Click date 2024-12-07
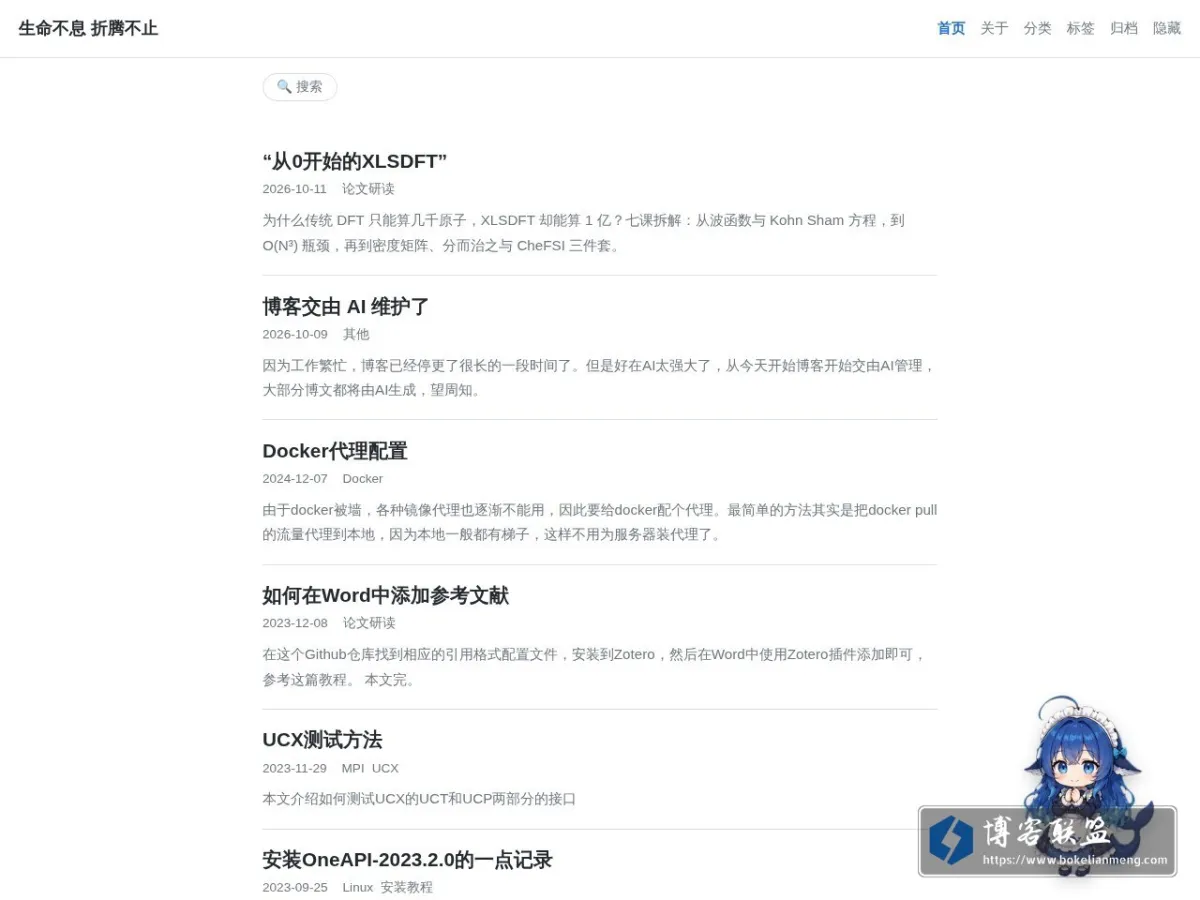Viewport: 1200px width, 900px height. tap(294, 479)
